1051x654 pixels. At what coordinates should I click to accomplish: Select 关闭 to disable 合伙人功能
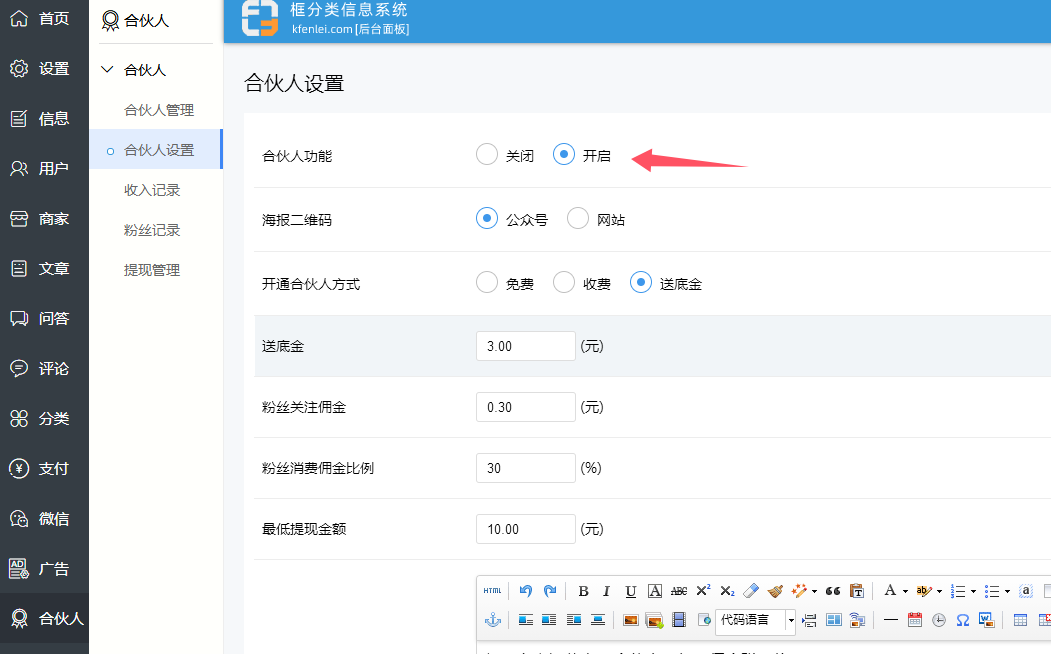point(487,155)
